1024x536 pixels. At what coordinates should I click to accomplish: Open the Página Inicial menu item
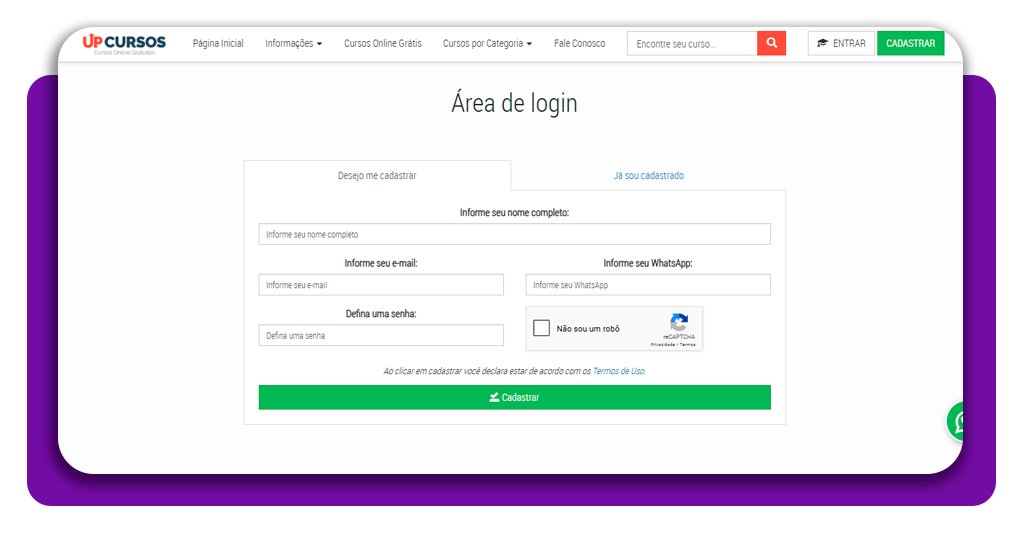point(218,44)
